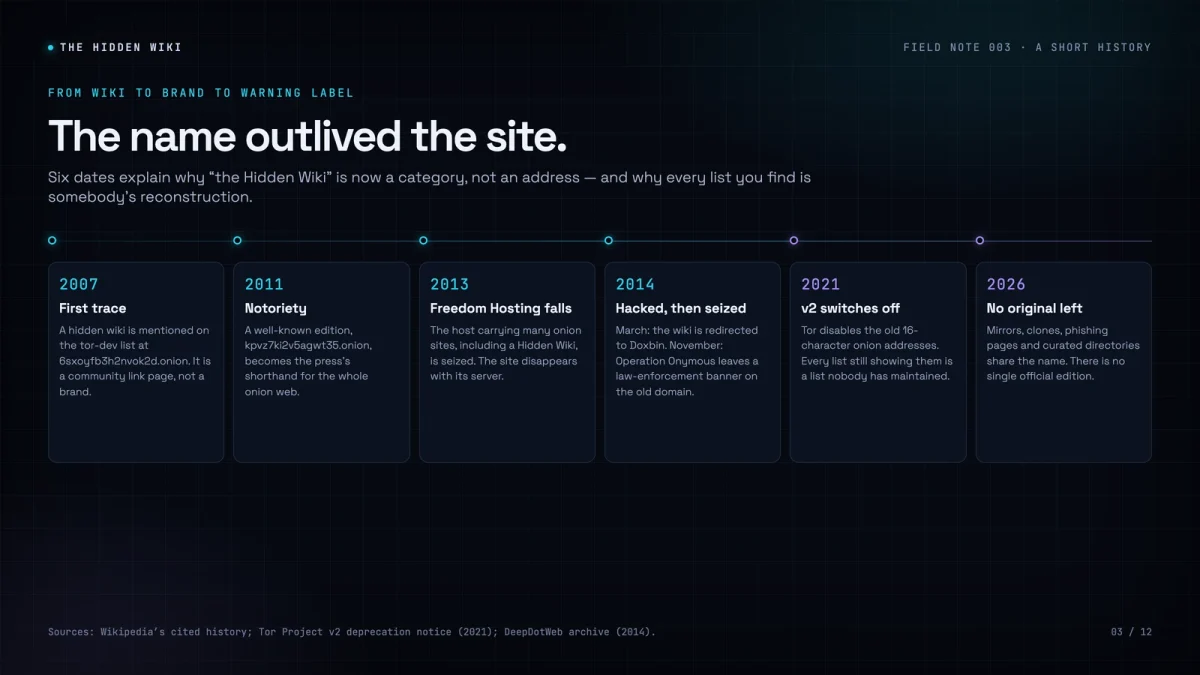Click the 6sxoyfb3h2nvok2d.onion address text

pos(122,361)
